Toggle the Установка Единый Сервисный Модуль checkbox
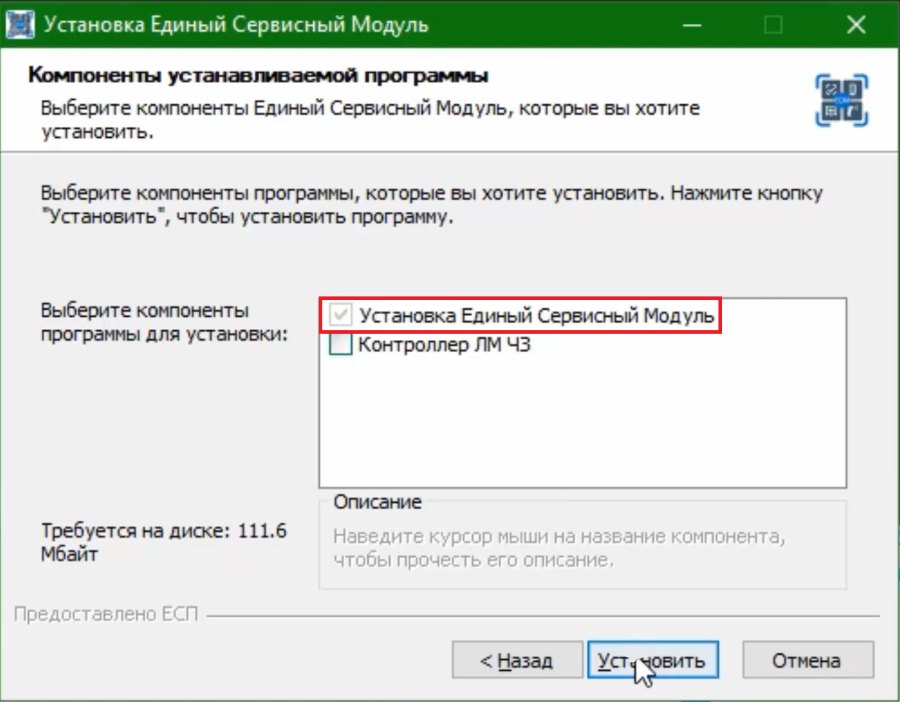This screenshot has height=702, width=900. [x=340, y=315]
